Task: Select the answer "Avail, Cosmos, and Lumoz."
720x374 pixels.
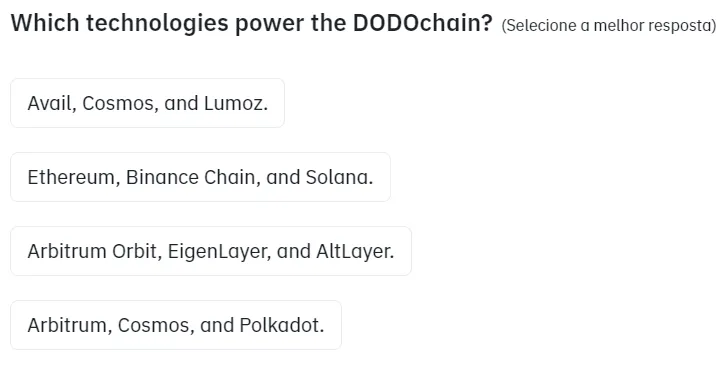Action: 147,103
